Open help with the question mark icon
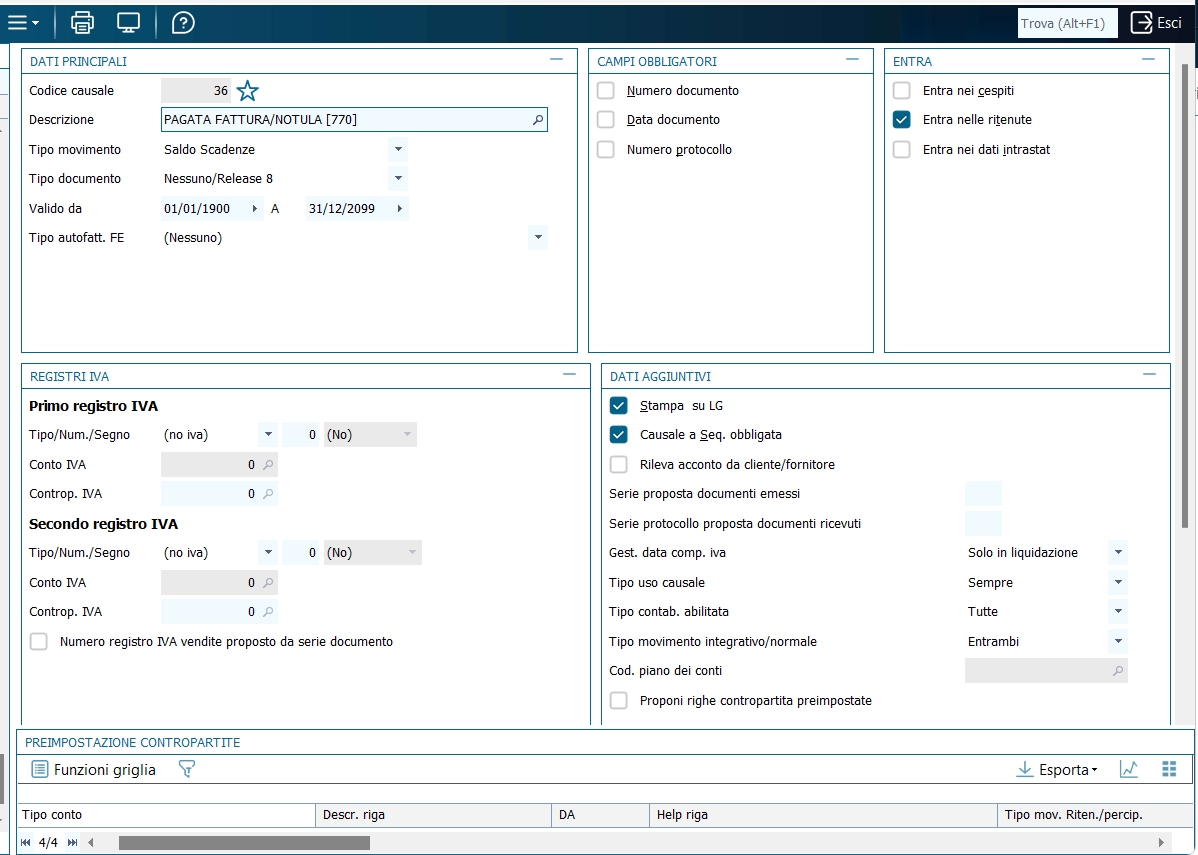The height and width of the screenshot is (855, 1198). 183,22
